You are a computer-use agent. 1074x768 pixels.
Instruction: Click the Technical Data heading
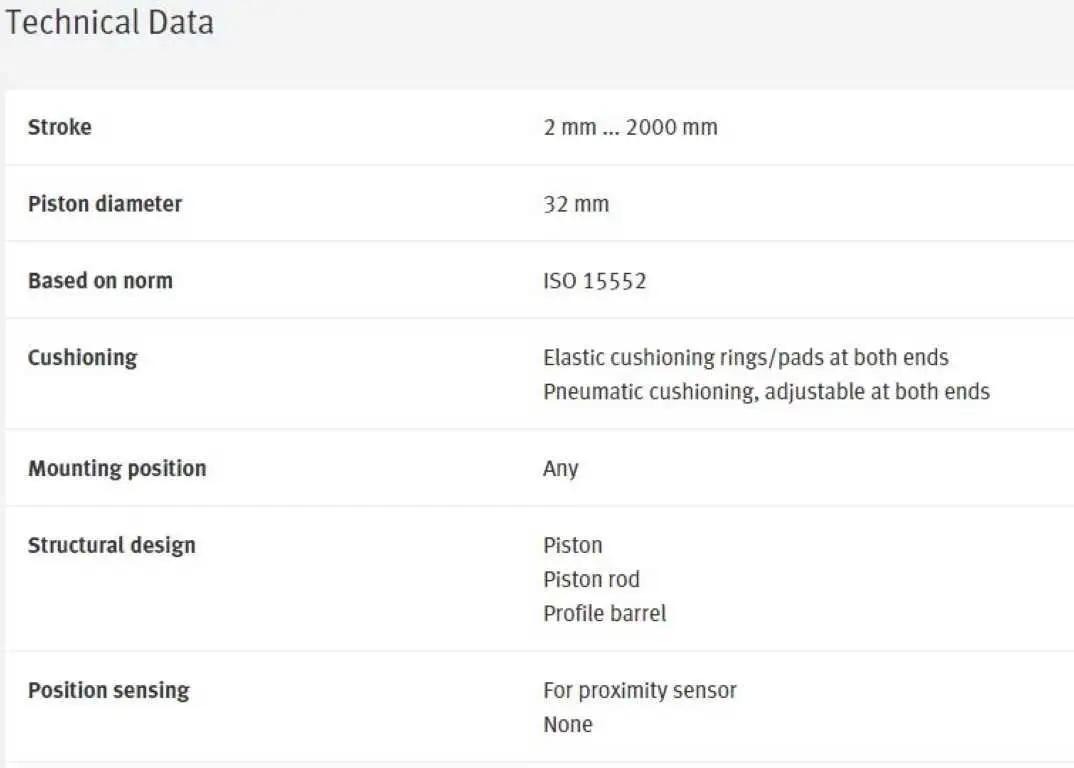click(110, 22)
